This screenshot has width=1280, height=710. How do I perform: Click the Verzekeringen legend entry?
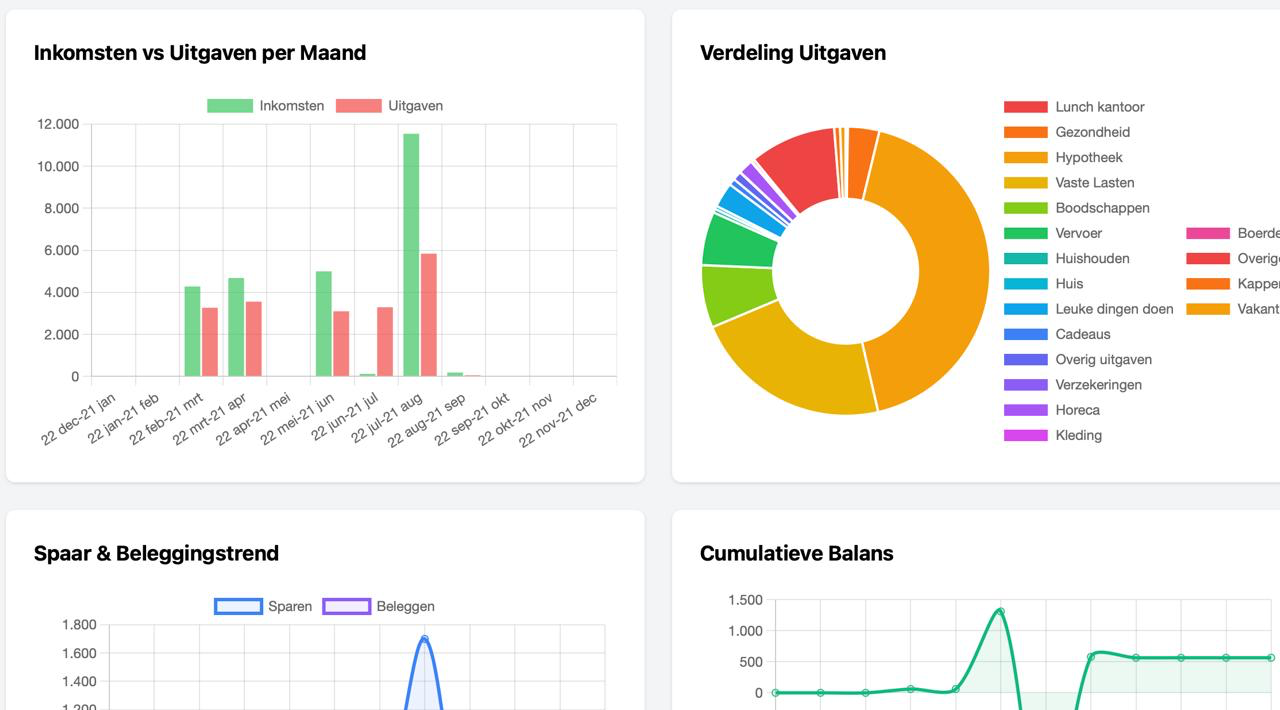[1073, 385]
